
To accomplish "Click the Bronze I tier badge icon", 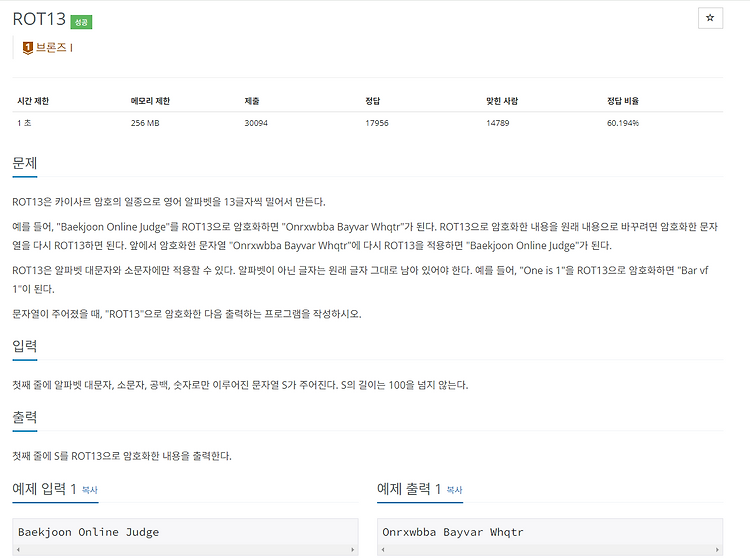I will tap(28, 47).
